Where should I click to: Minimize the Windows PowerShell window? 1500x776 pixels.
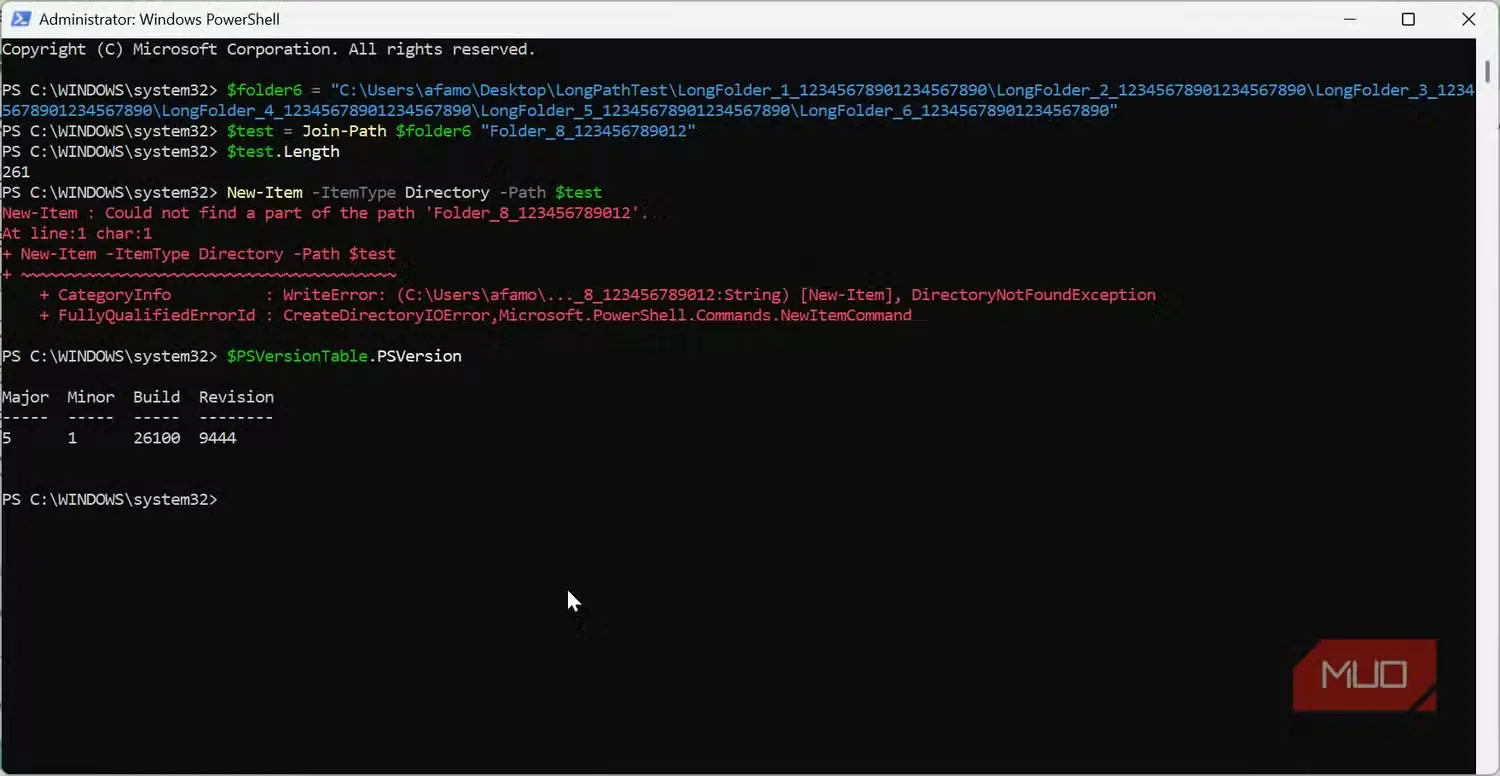pos(1348,19)
